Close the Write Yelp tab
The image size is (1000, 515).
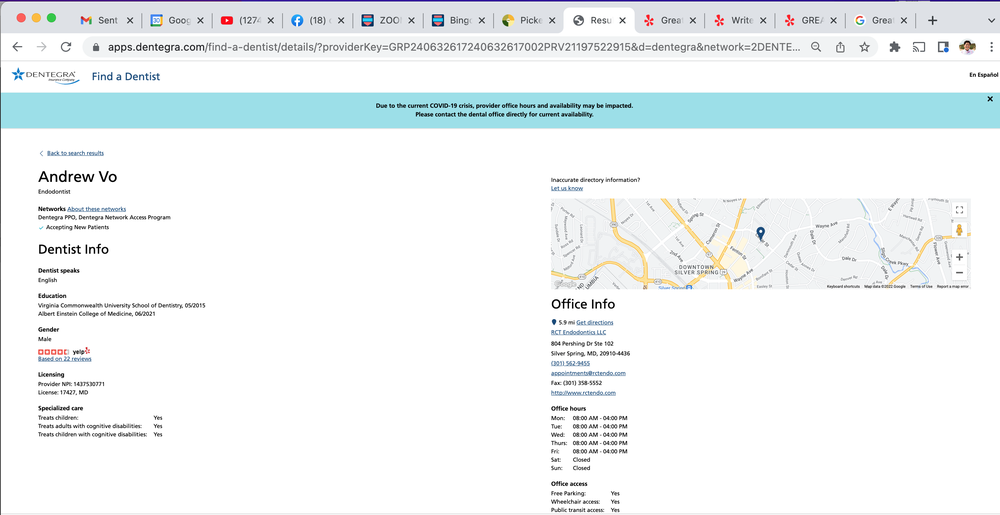[x=763, y=20]
